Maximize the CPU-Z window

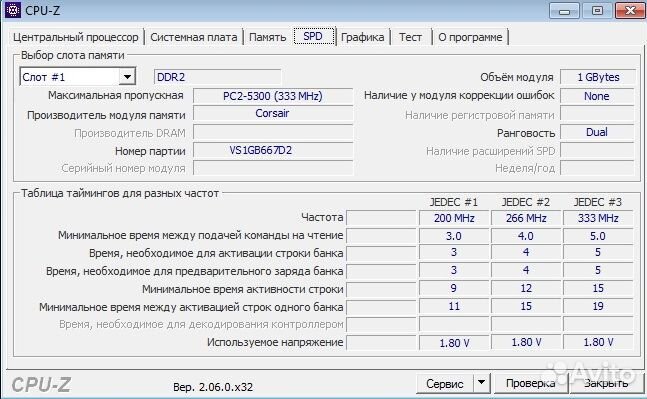(x=597, y=11)
